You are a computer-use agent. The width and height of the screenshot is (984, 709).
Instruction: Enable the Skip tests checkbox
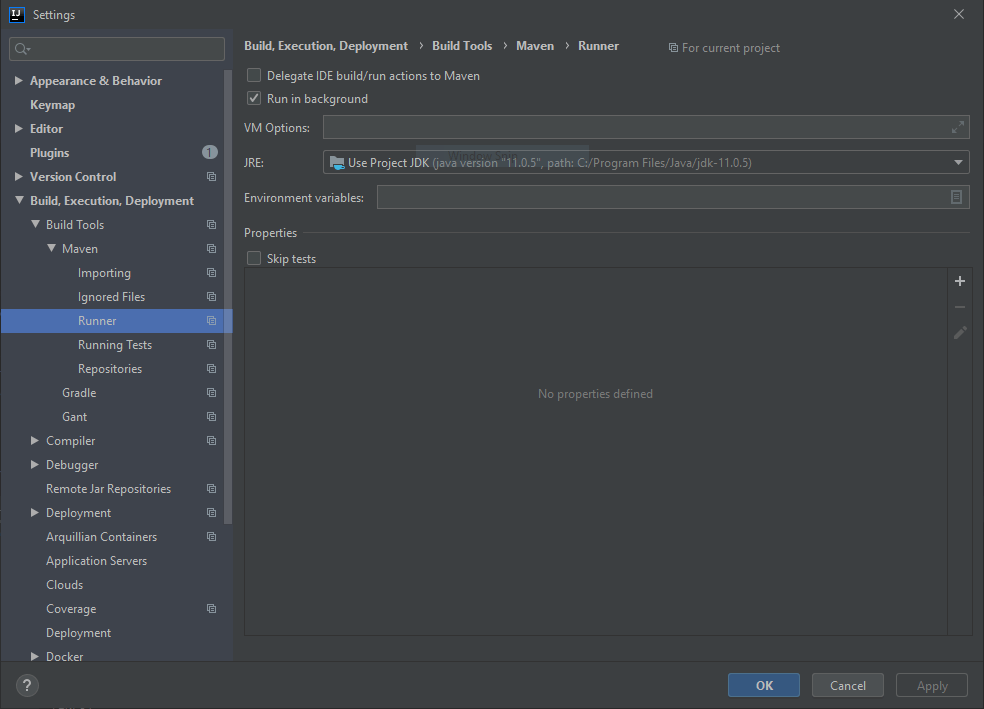pyautogui.click(x=254, y=259)
